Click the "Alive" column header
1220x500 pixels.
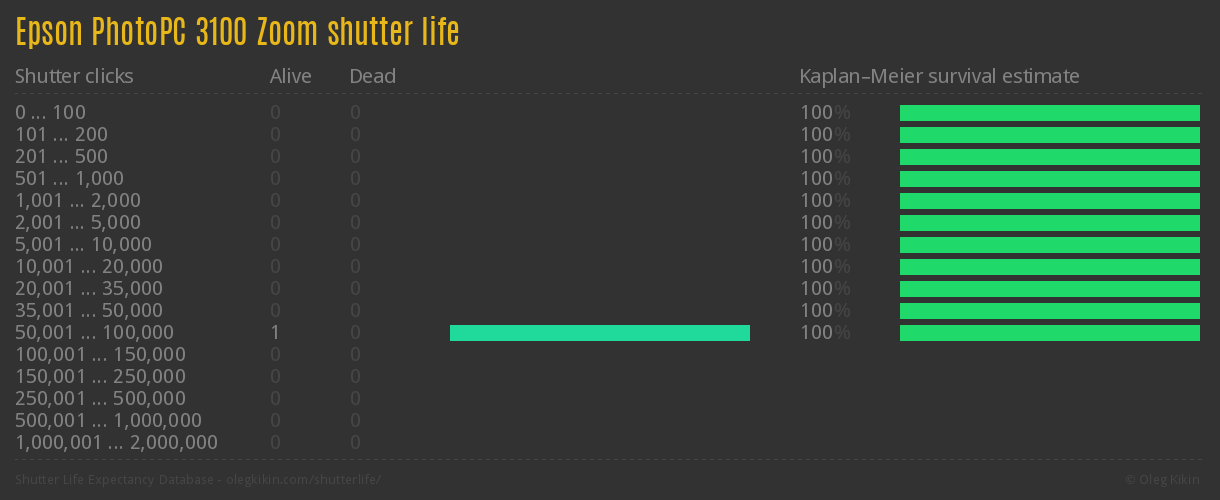pos(290,76)
